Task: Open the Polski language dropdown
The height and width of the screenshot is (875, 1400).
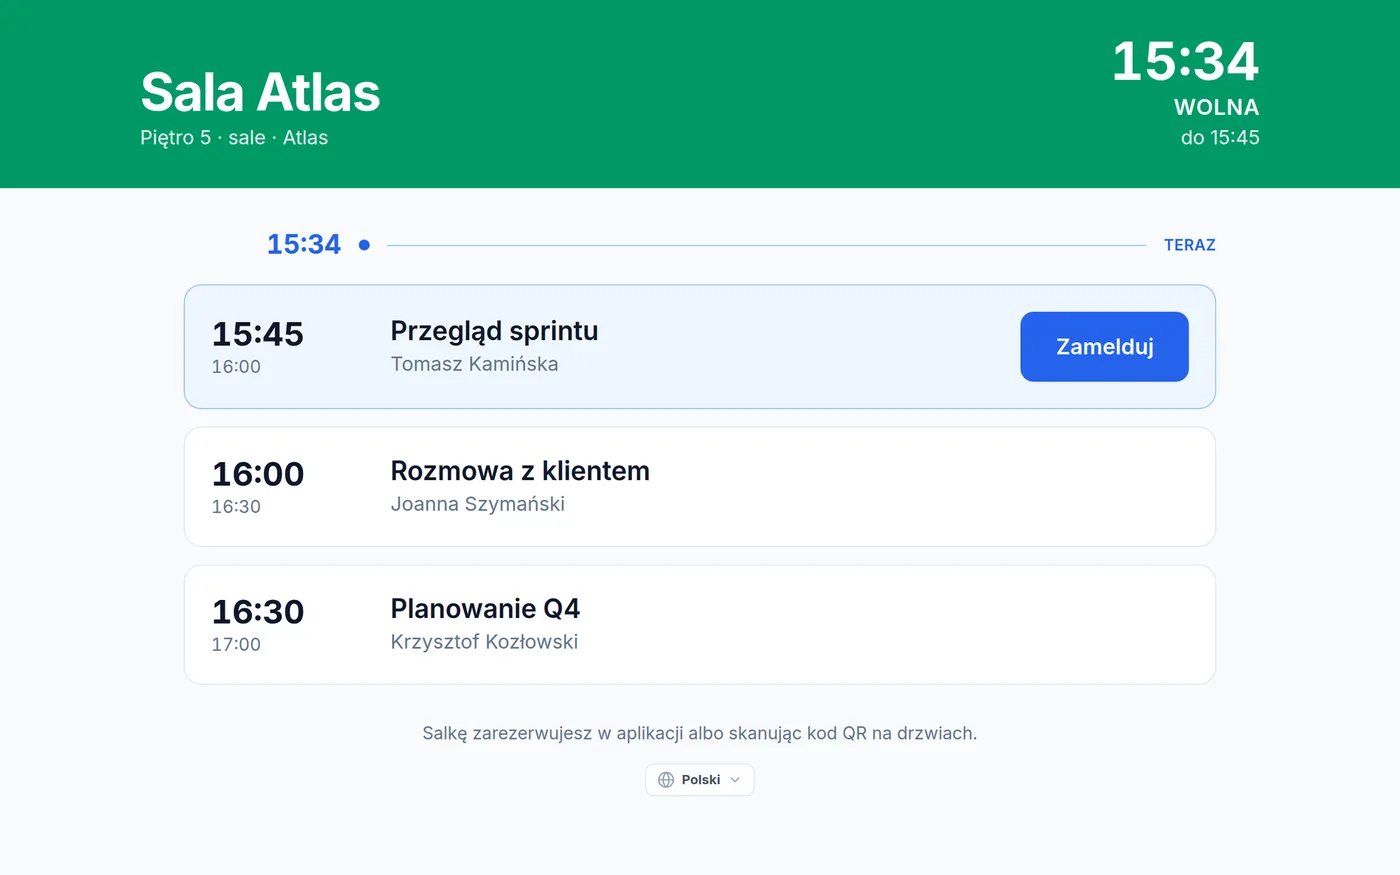Action: tap(700, 780)
